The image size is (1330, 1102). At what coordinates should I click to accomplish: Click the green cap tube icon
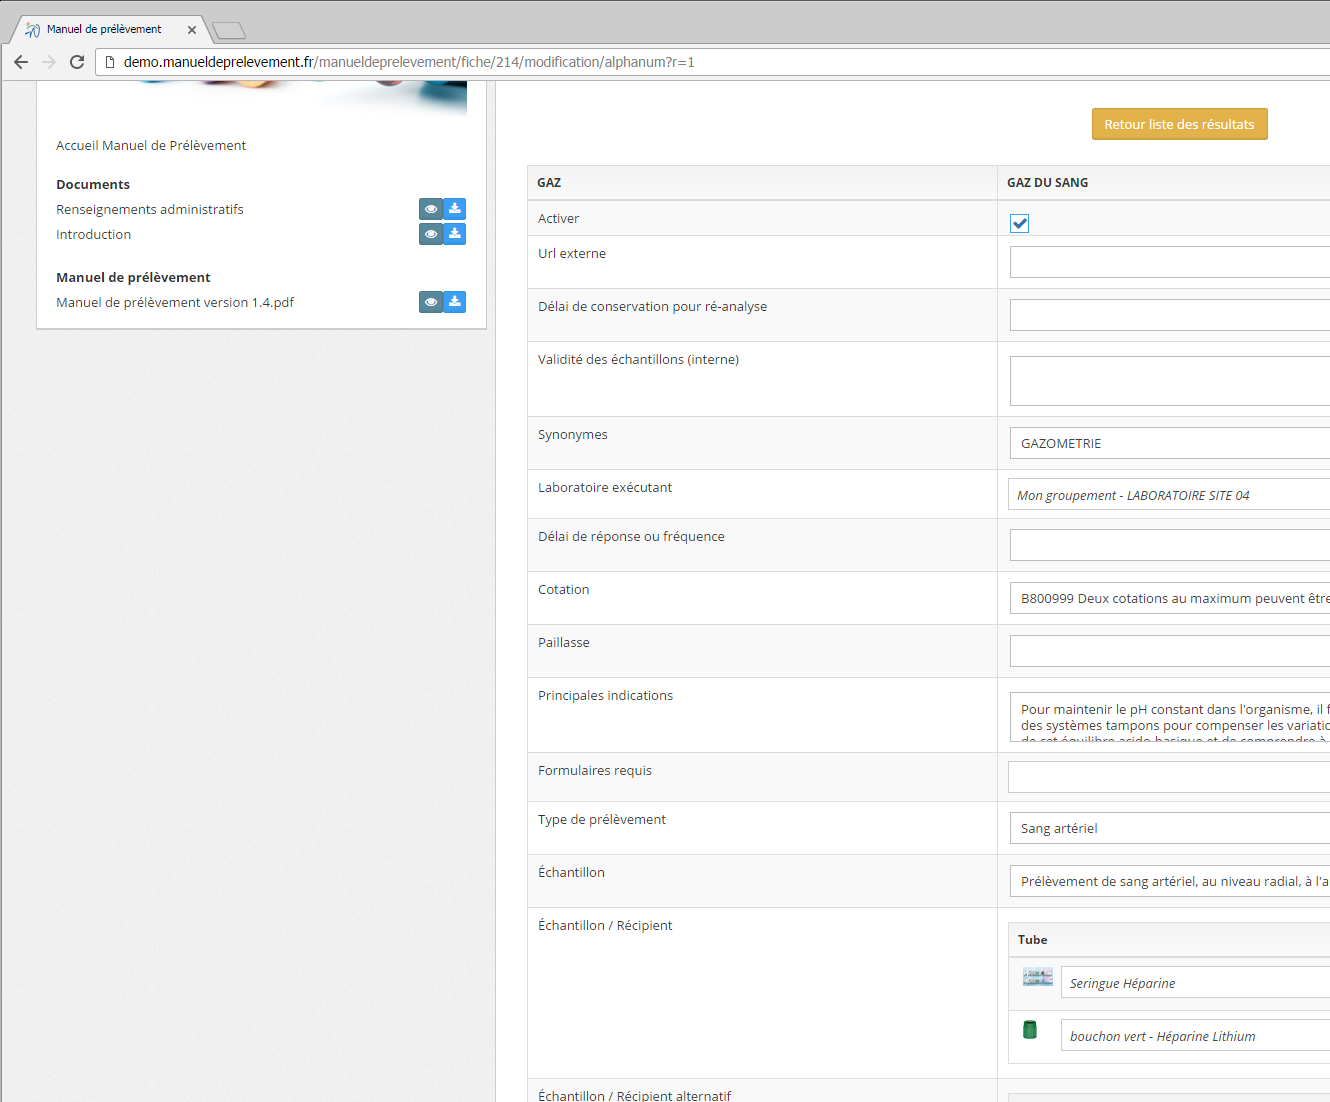pyautogui.click(x=1030, y=1030)
